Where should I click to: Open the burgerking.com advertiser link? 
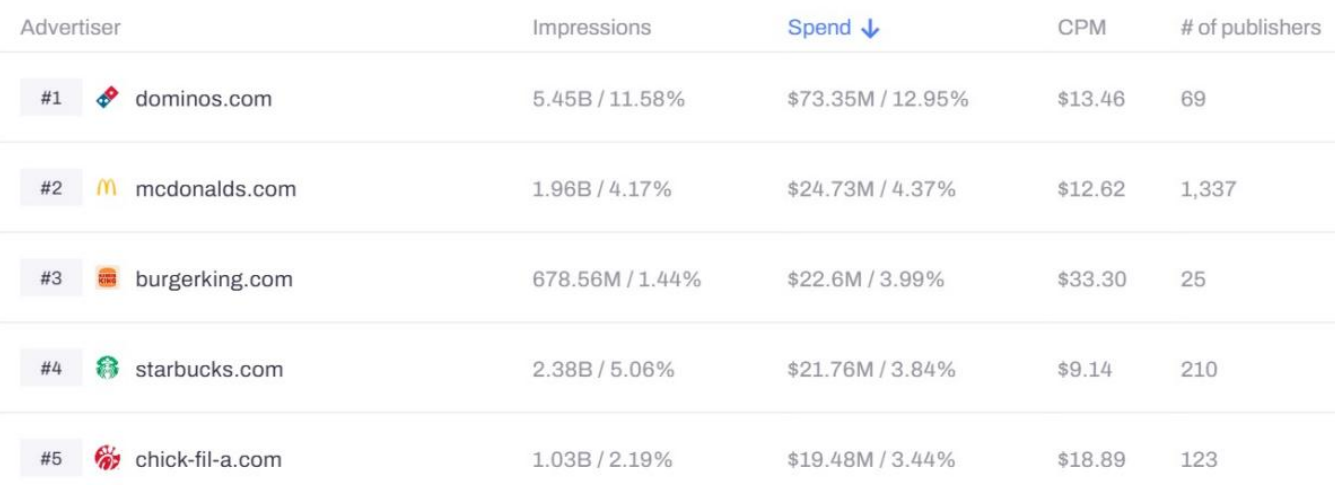tap(214, 279)
